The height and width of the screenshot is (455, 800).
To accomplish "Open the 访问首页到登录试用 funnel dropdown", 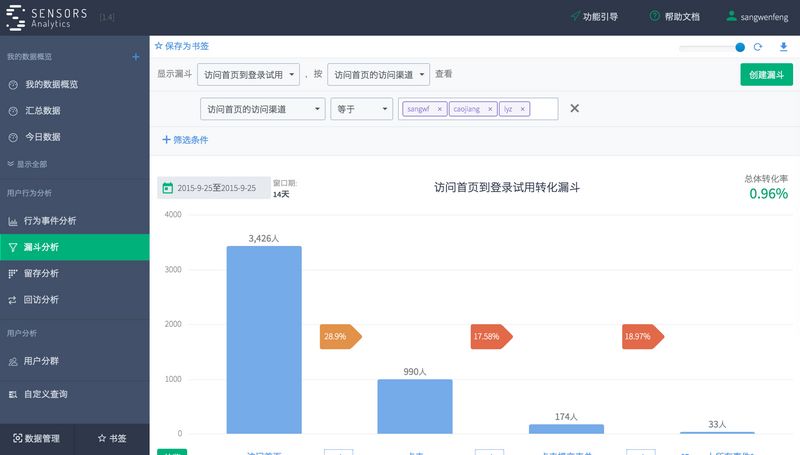I will [249, 74].
